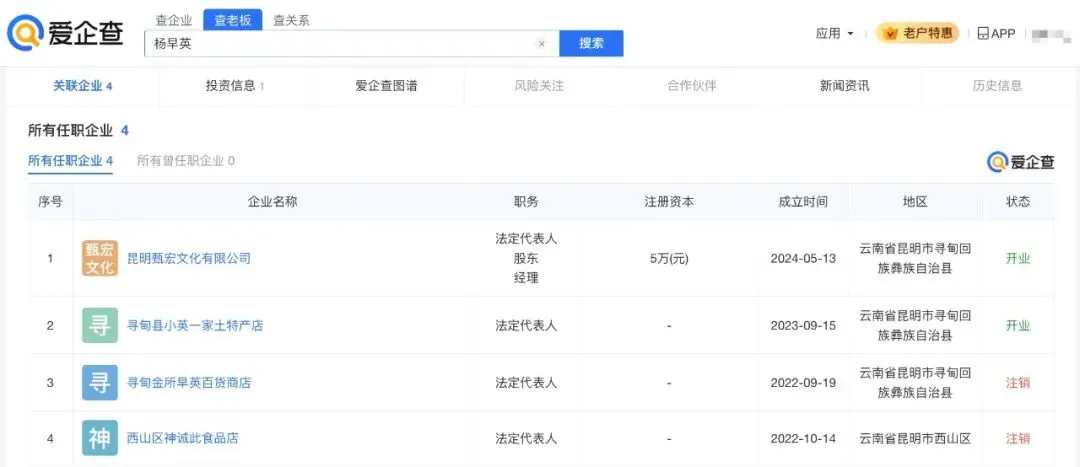Clear search text with the X icon

(x=541, y=44)
